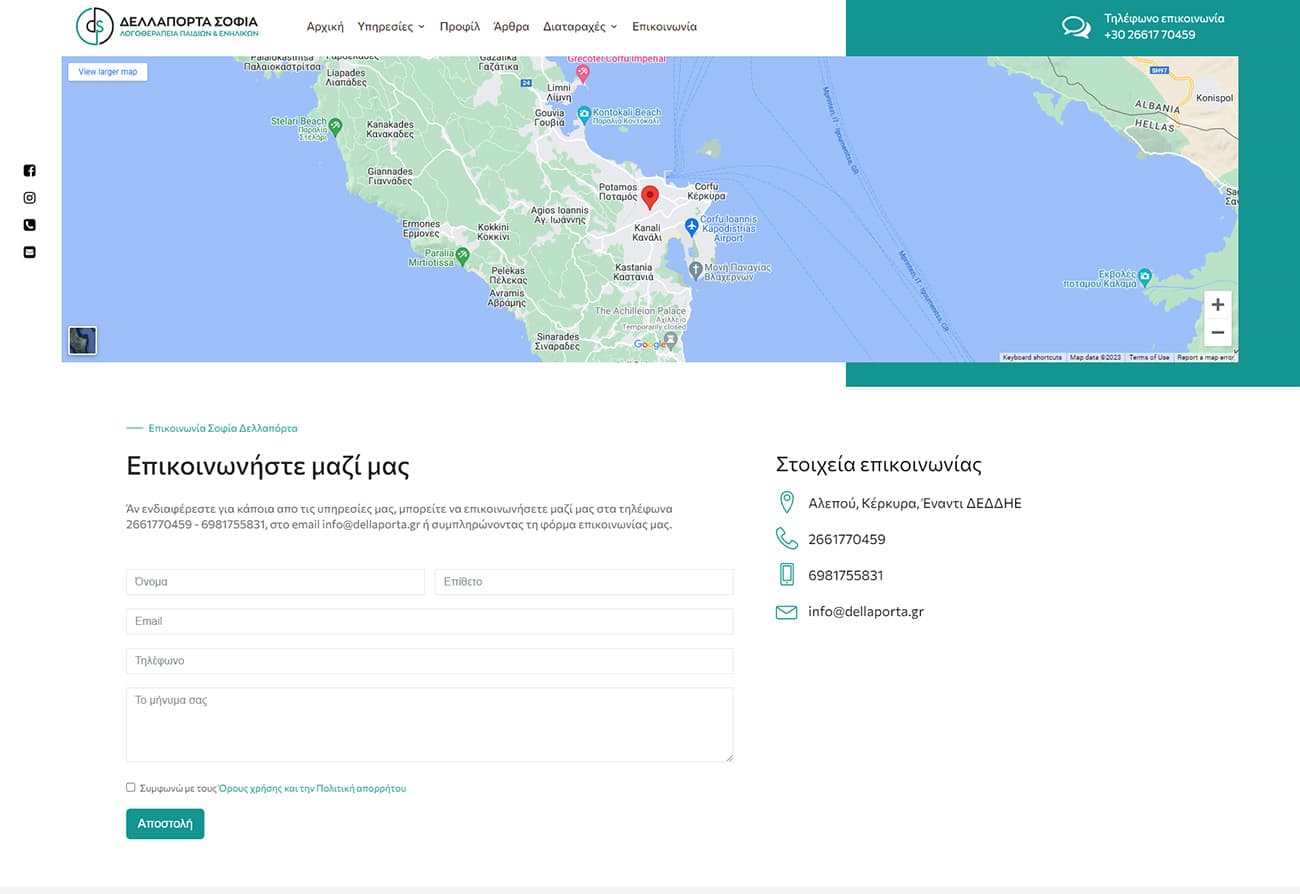Click the Grecotel Corfu Imperial hotel marker
The image size is (1300, 894).
tap(583, 72)
